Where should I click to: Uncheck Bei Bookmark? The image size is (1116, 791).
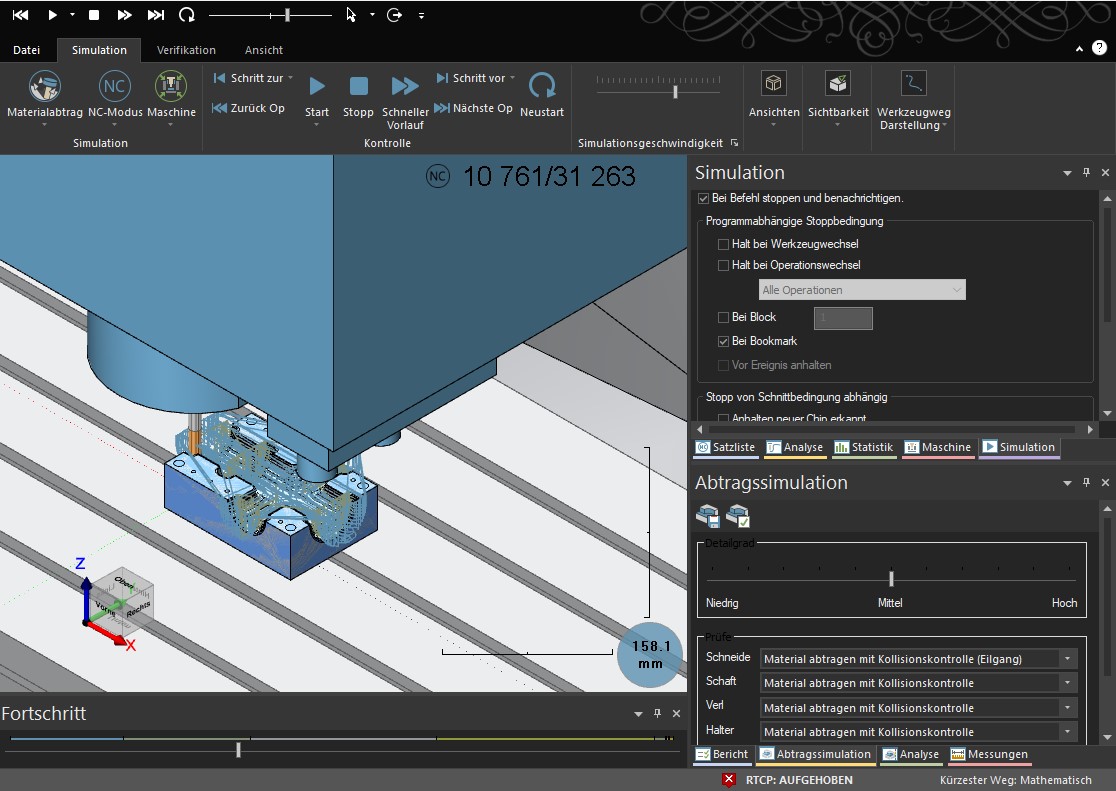point(723,340)
